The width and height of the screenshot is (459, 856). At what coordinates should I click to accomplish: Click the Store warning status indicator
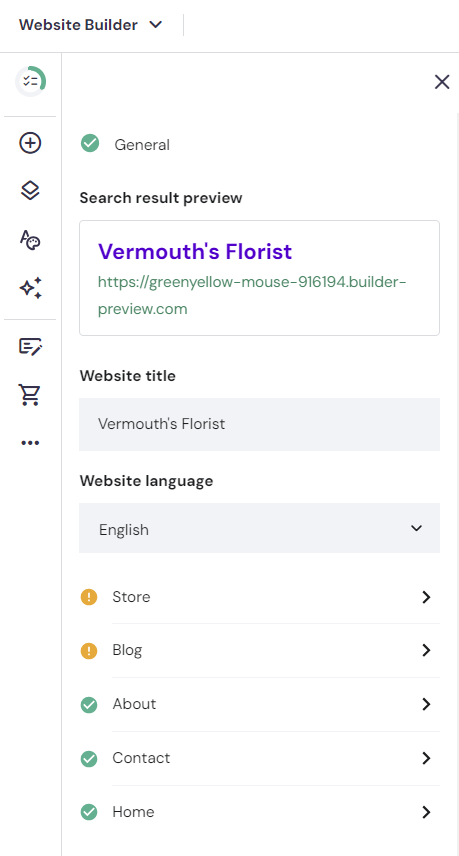pyautogui.click(x=89, y=597)
